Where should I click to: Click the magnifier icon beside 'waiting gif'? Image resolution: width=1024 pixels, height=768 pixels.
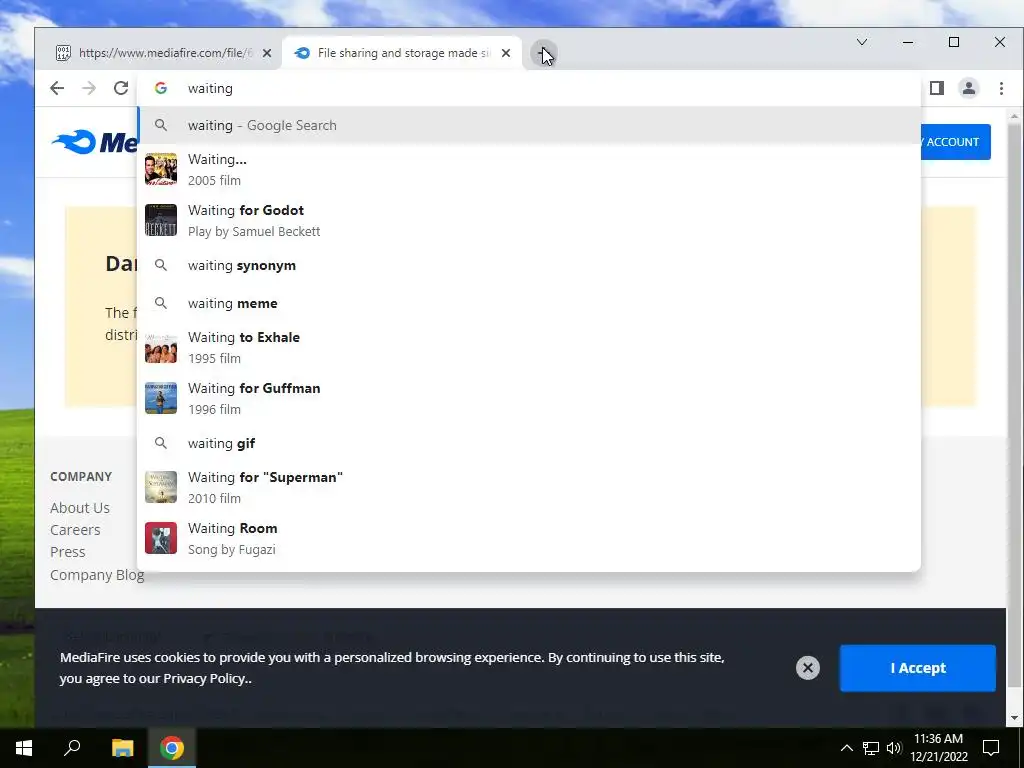161,443
